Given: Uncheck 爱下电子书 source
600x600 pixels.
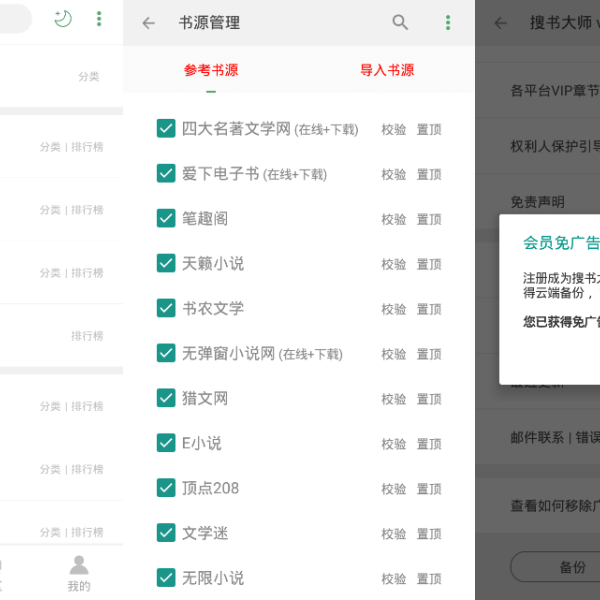Looking at the screenshot, I should 166,173.
